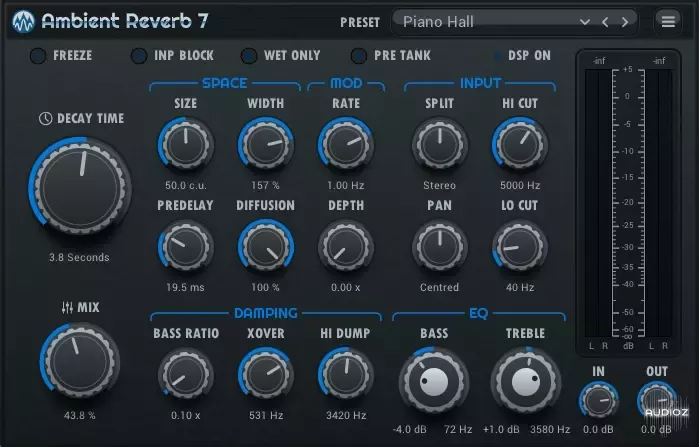
Task: Click the Hi Dump knob
Action: tap(346, 374)
